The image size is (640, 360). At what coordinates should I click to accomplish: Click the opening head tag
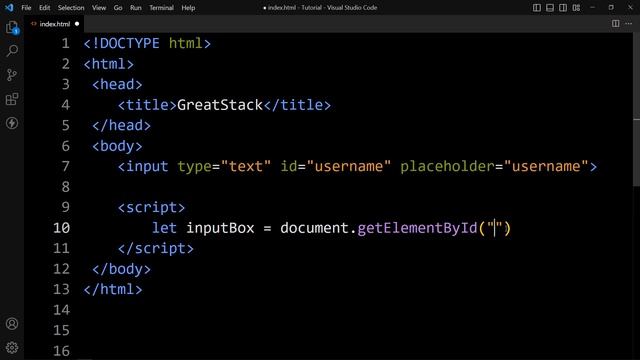click(x=117, y=84)
